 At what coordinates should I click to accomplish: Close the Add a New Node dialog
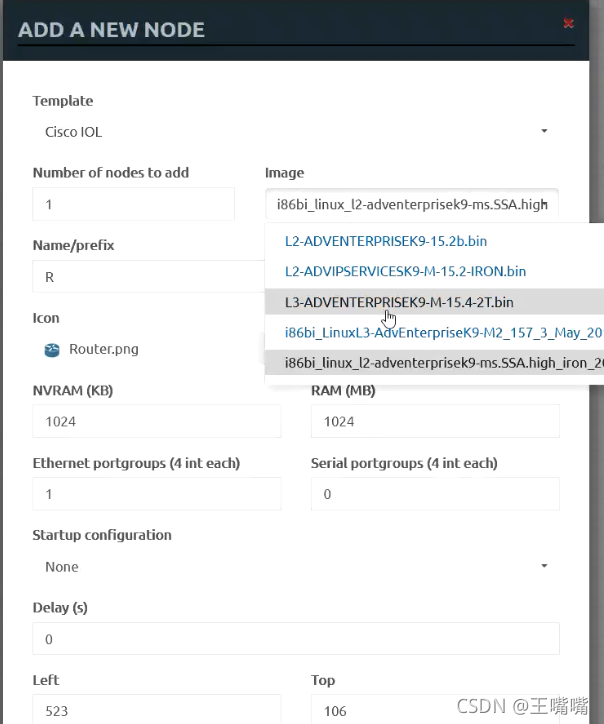[x=568, y=23]
